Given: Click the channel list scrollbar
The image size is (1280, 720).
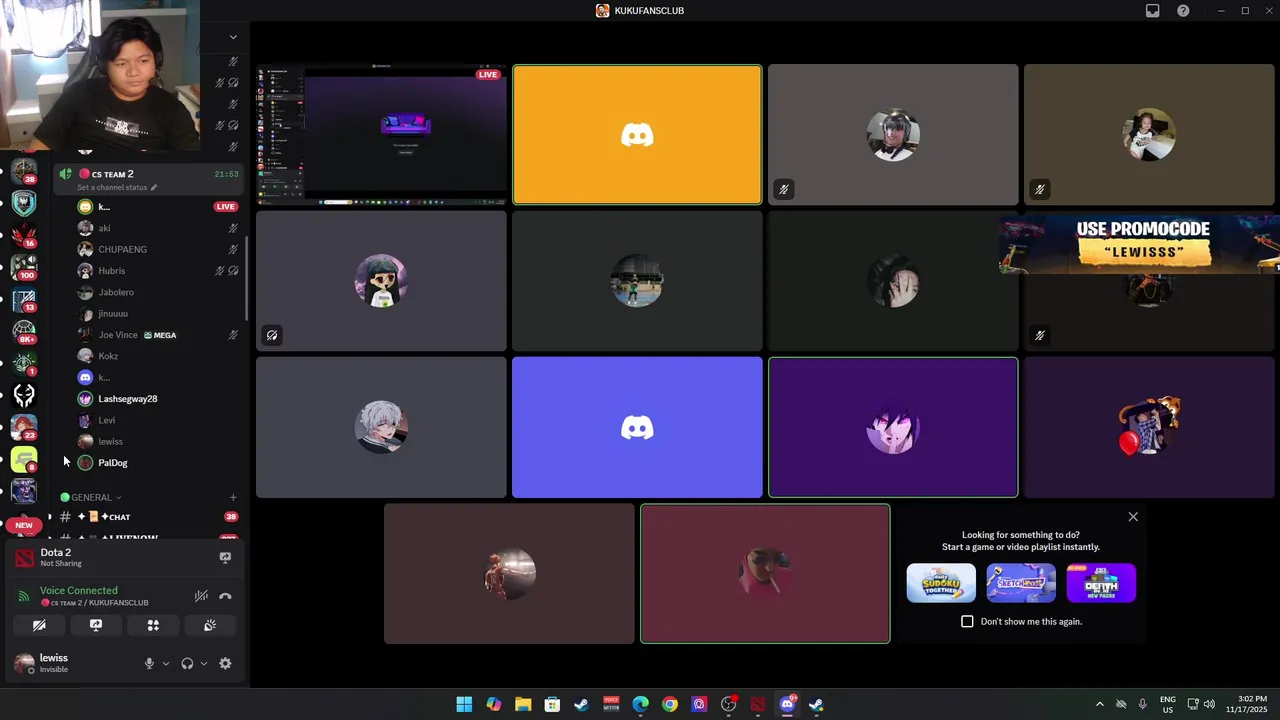Looking at the screenshot, I should pos(246,277).
